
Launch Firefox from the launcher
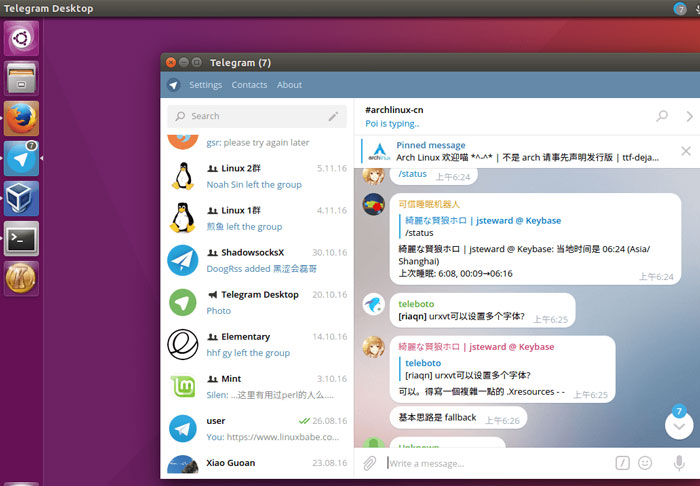(x=21, y=118)
